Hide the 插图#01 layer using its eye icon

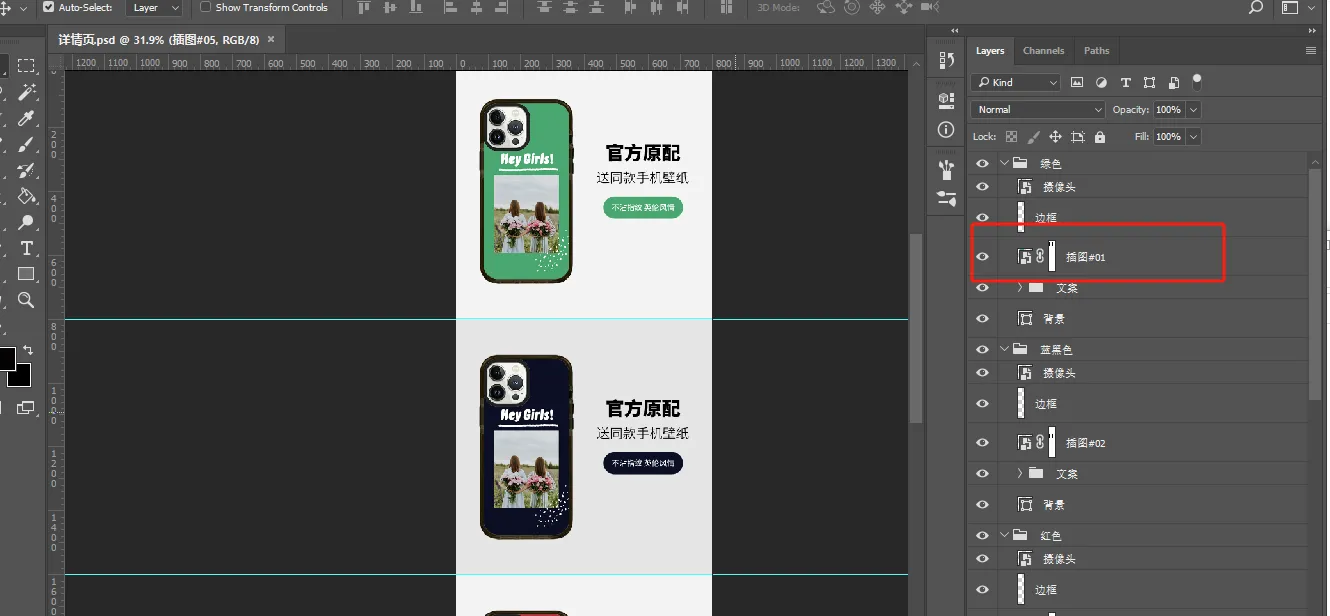pos(982,257)
